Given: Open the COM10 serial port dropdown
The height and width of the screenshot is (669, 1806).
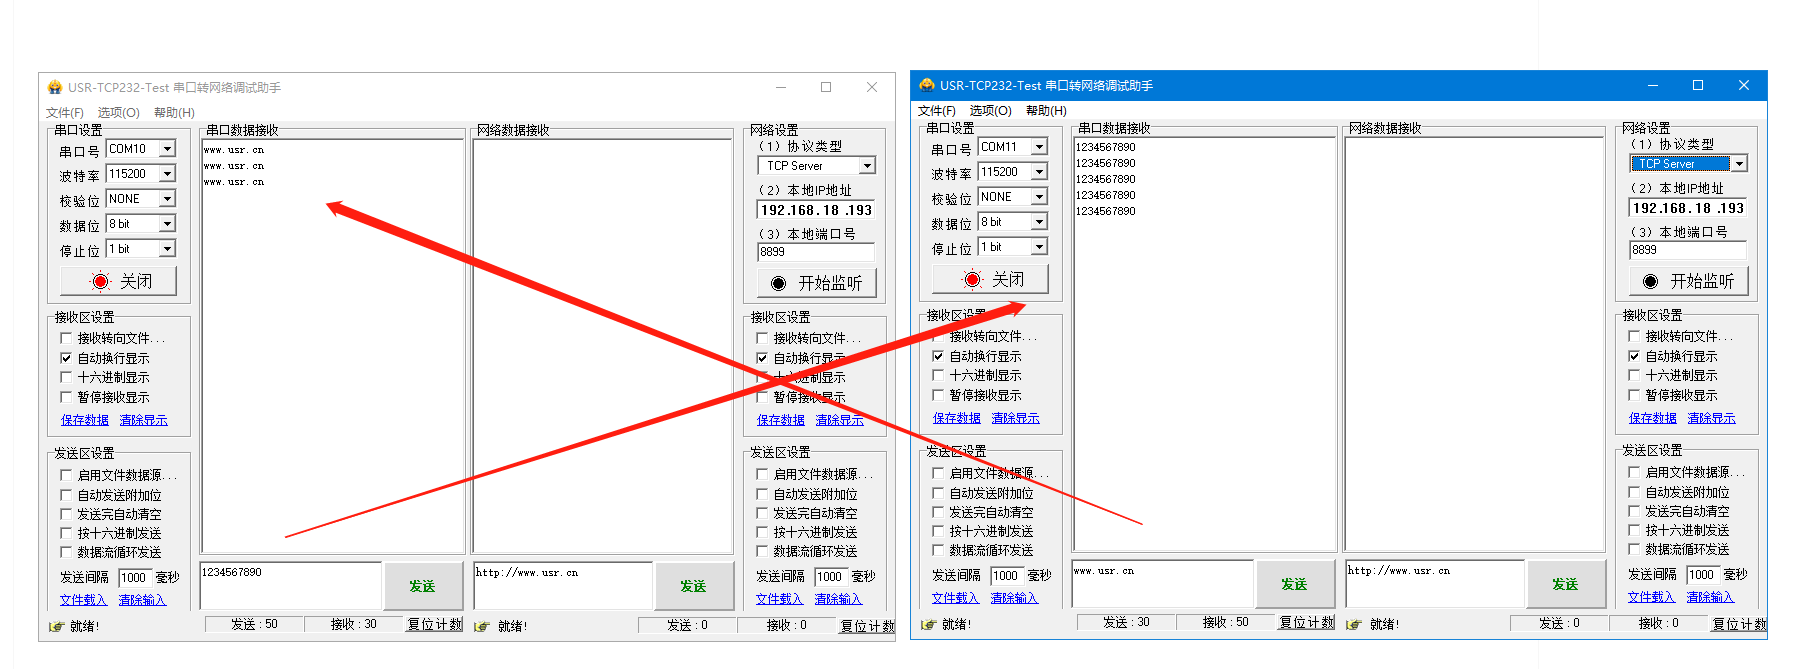Looking at the screenshot, I should coord(167,149).
